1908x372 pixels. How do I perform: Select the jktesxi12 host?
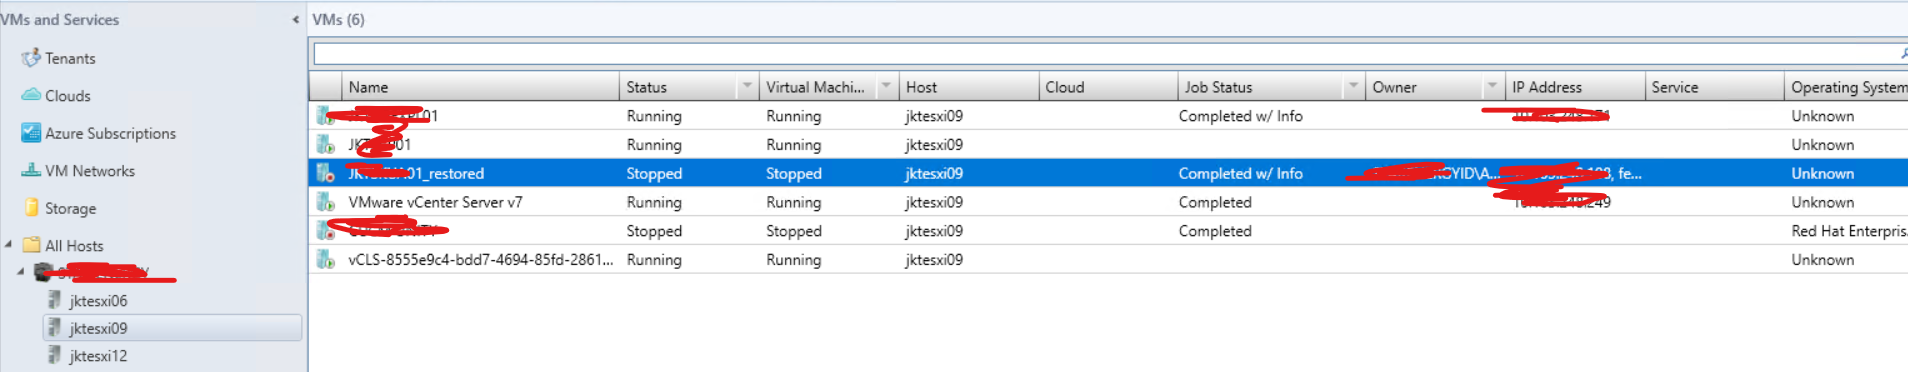[x=98, y=356]
